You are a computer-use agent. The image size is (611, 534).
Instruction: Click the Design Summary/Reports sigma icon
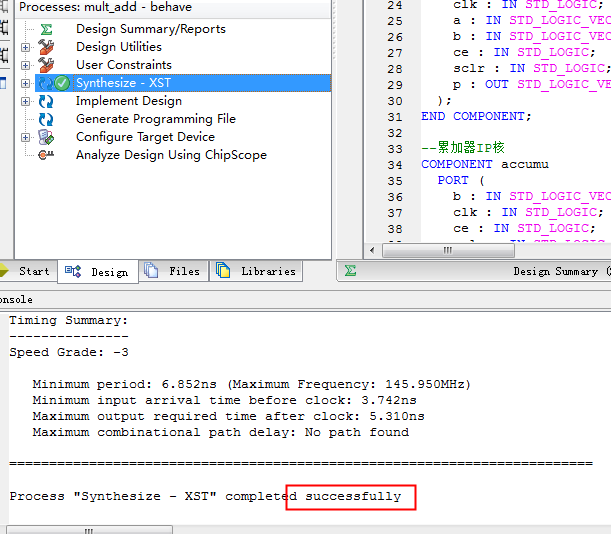(46, 29)
